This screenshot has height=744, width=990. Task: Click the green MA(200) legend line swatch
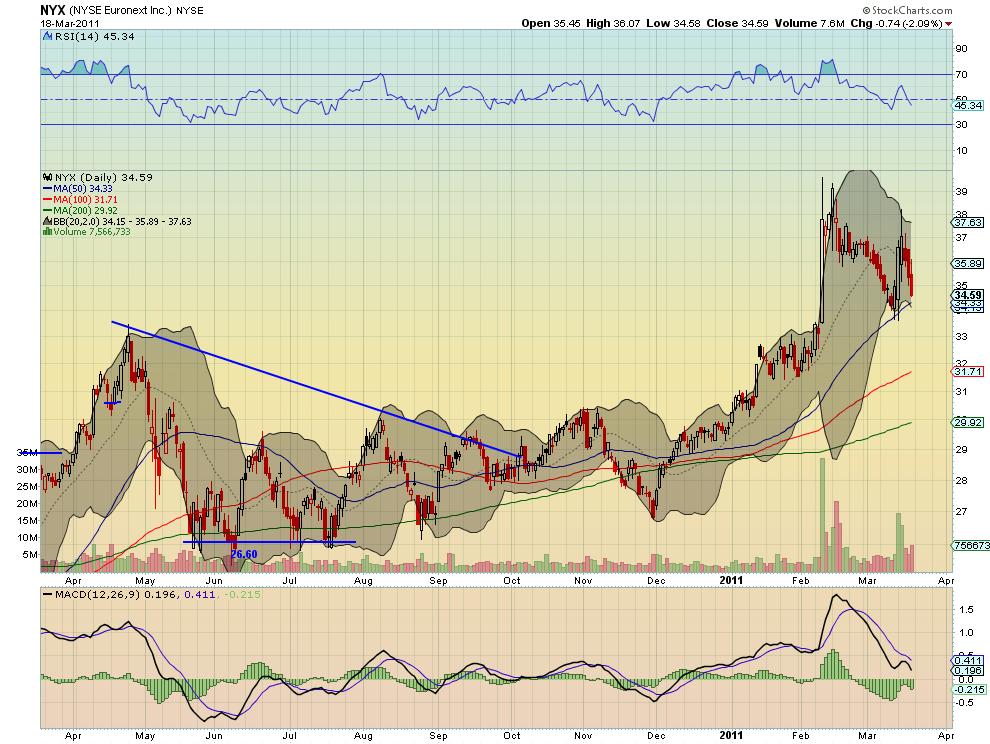47,210
